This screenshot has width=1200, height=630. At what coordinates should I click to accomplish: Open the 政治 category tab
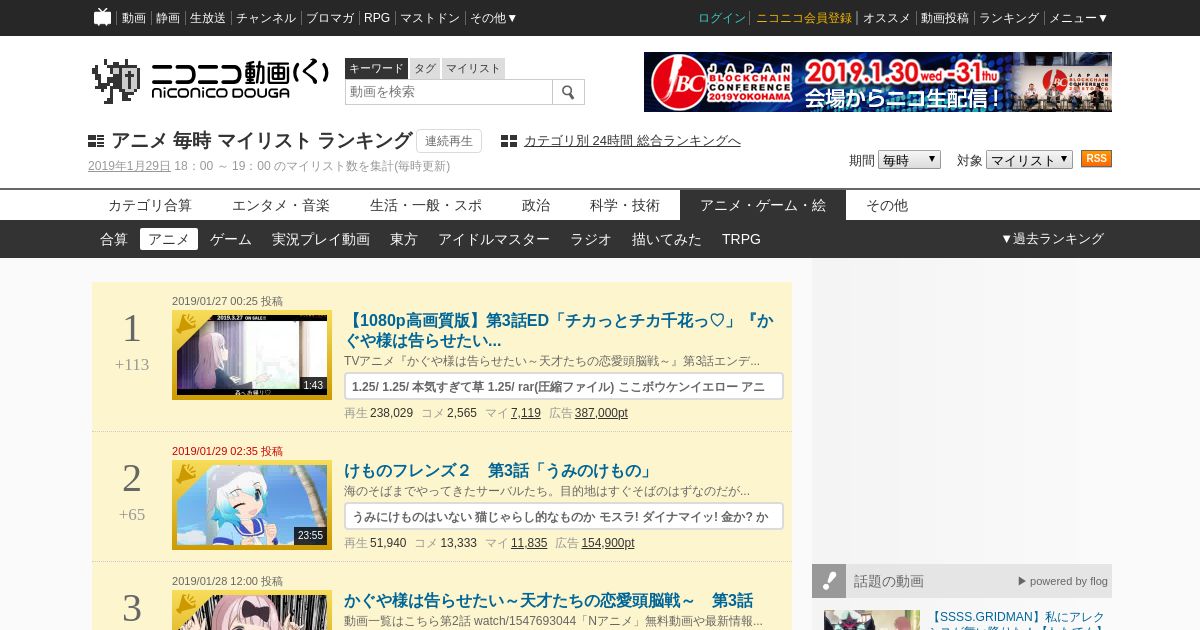pos(536,205)
